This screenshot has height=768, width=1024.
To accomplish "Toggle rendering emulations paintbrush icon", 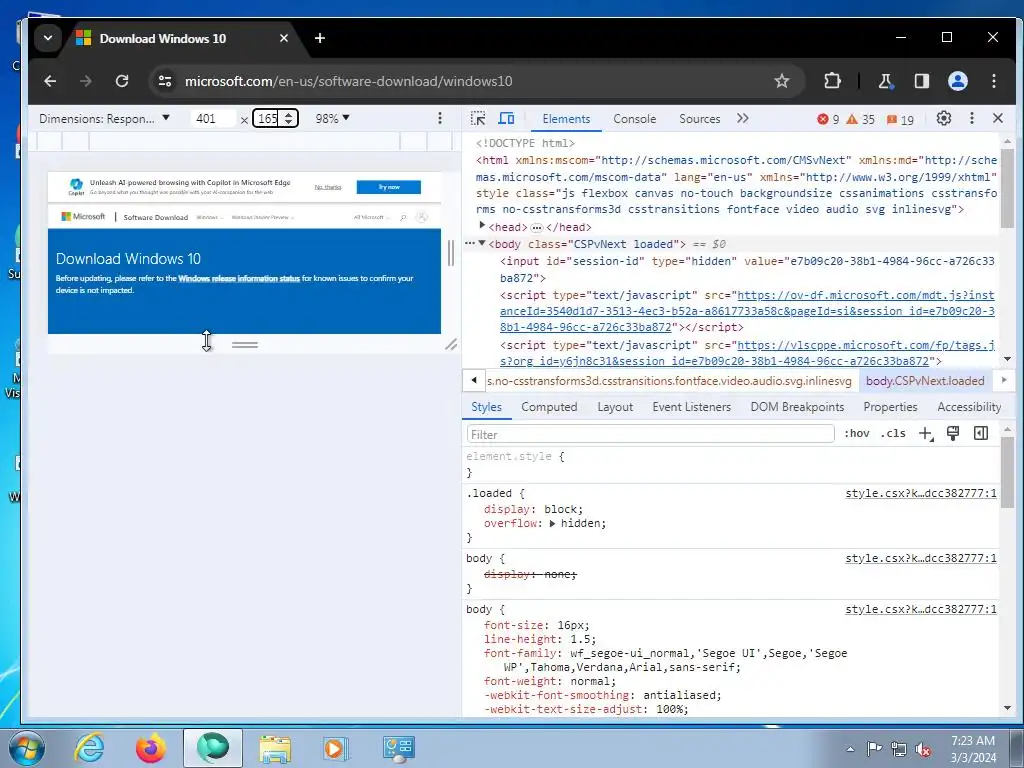I will [x=953, y=433].
